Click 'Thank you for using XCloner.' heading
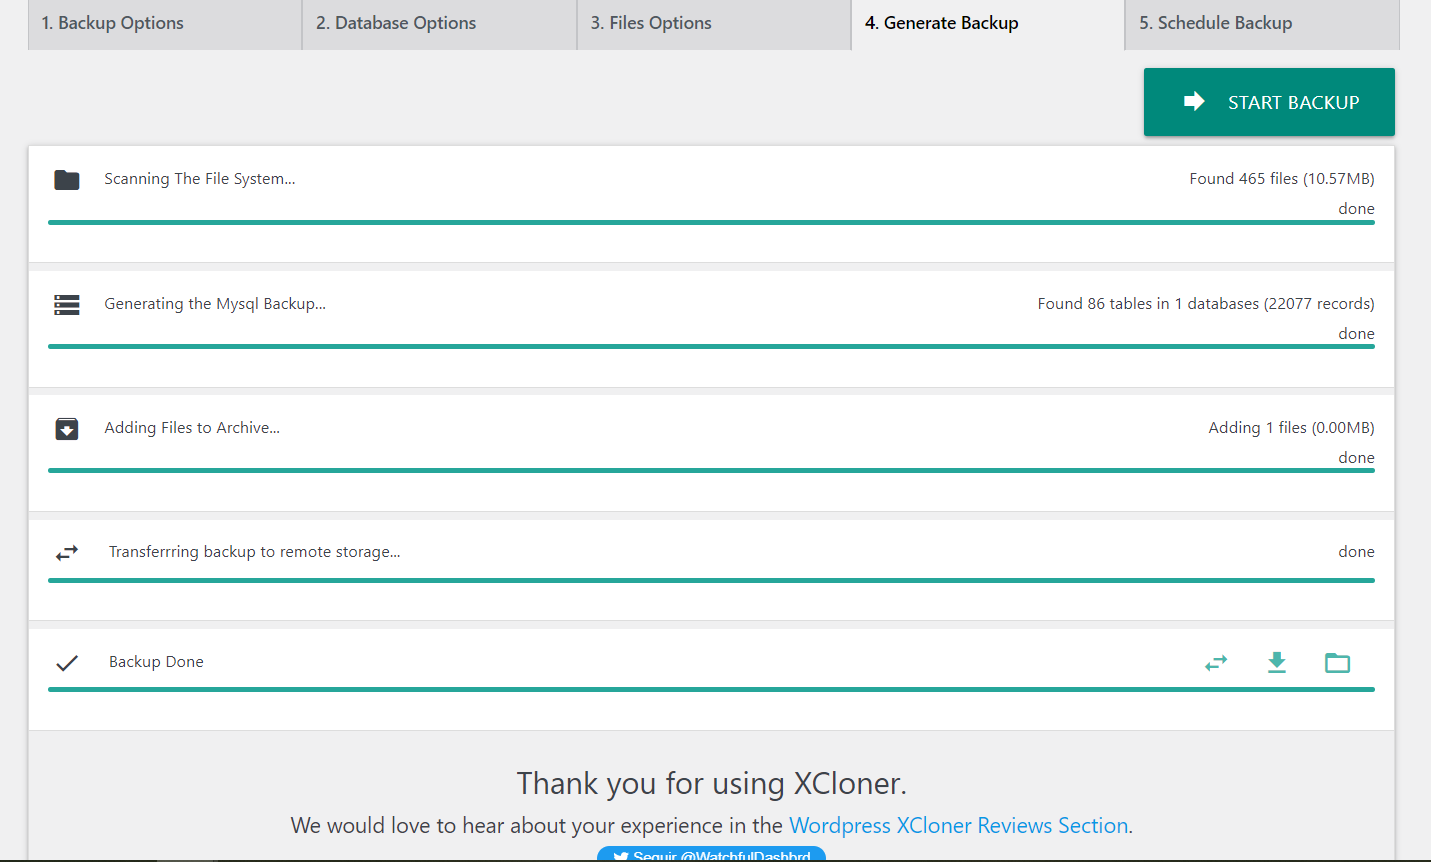Screen dimensions: 1431x862 pyautogui.click(x=711, y=783)
